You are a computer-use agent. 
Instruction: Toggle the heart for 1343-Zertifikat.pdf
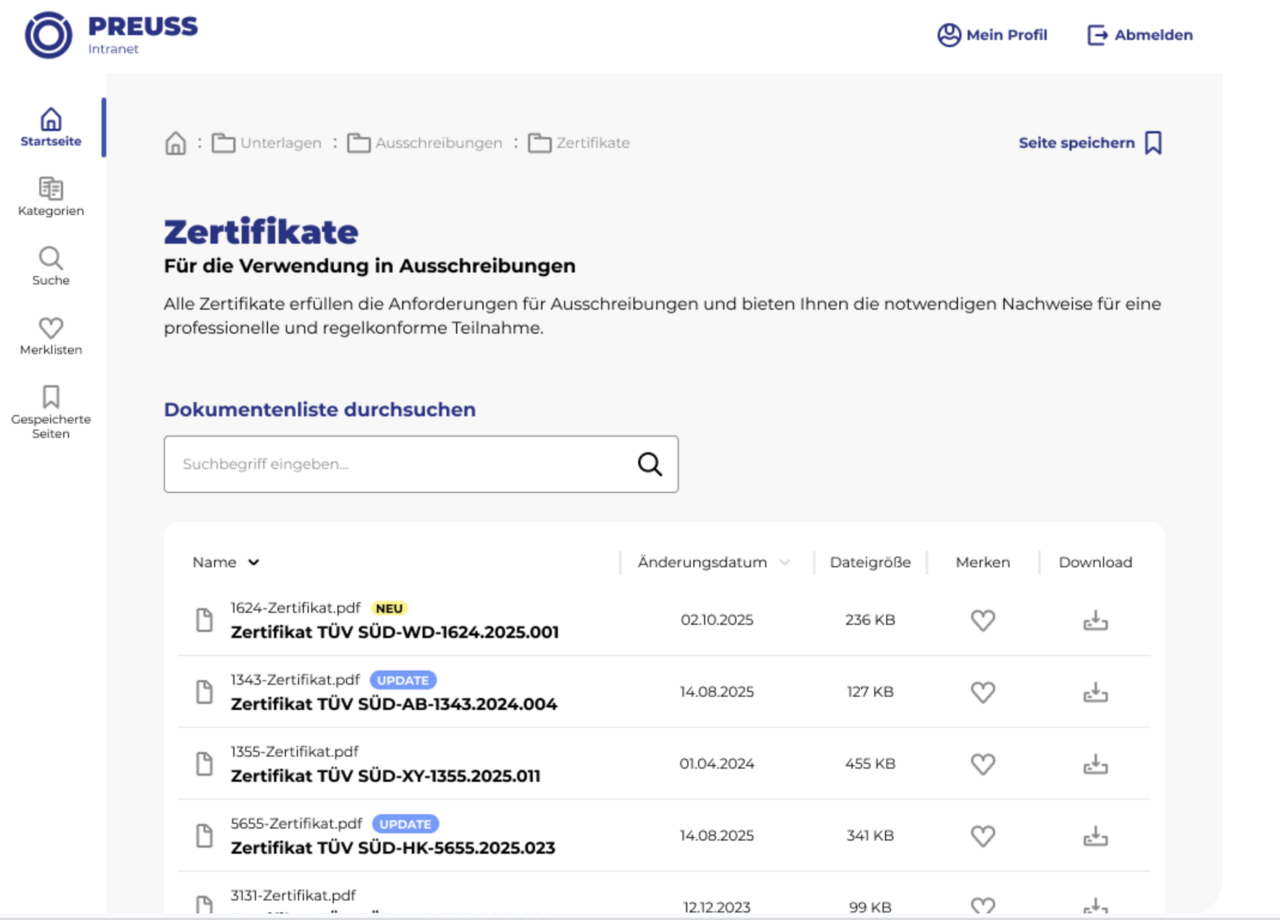click(983, 692)
